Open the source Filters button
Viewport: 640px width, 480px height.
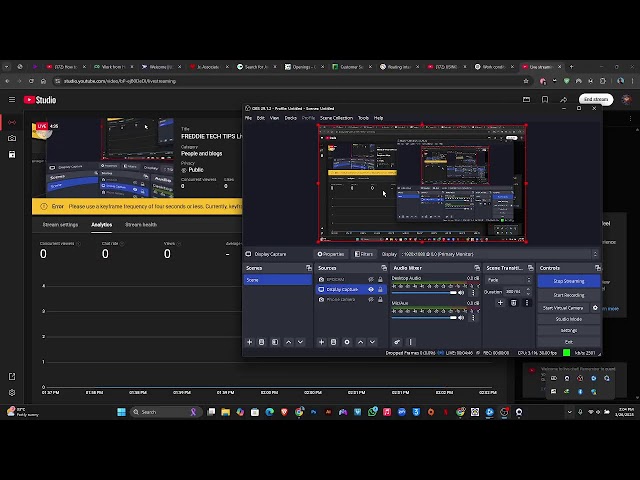(364, 254)
